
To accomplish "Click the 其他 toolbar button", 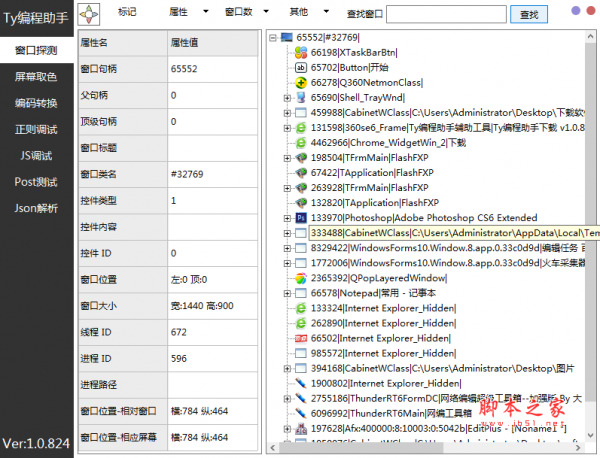I will click(x=299, y=12).
